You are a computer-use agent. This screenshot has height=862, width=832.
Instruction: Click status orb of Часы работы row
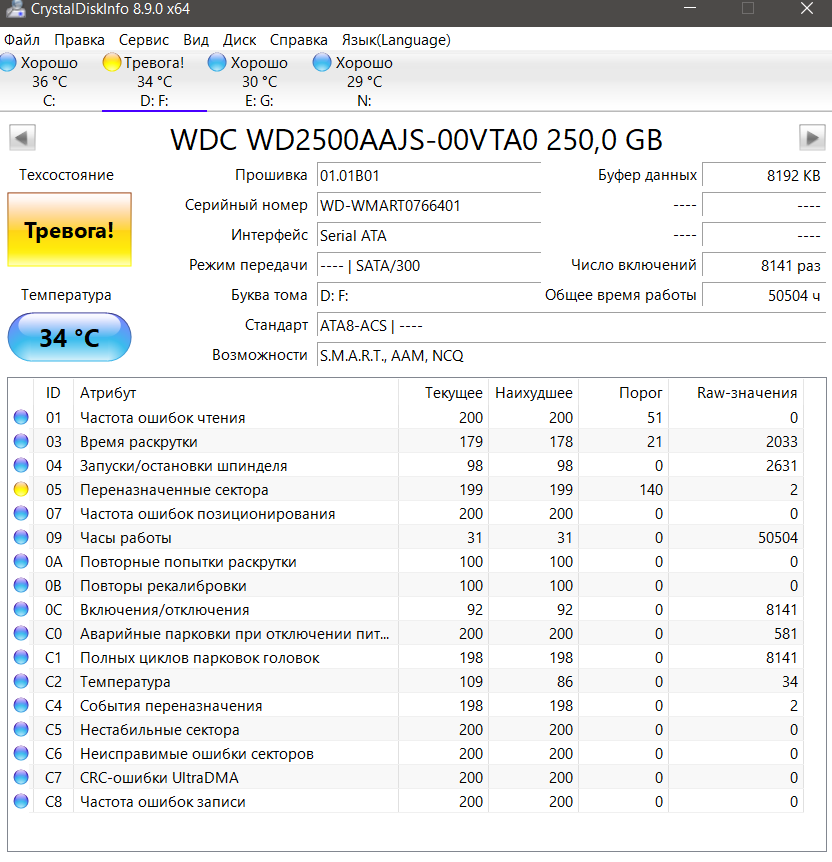tap(21, 537)
